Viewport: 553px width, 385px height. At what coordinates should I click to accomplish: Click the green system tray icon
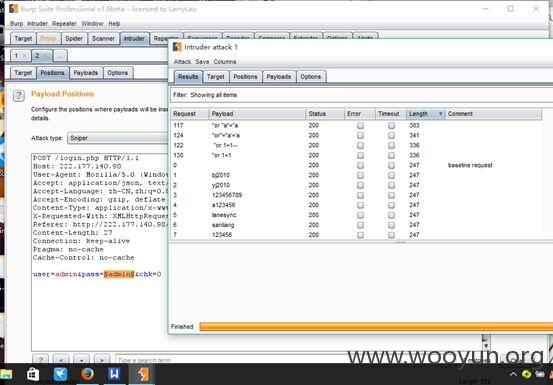coord(526,374)
